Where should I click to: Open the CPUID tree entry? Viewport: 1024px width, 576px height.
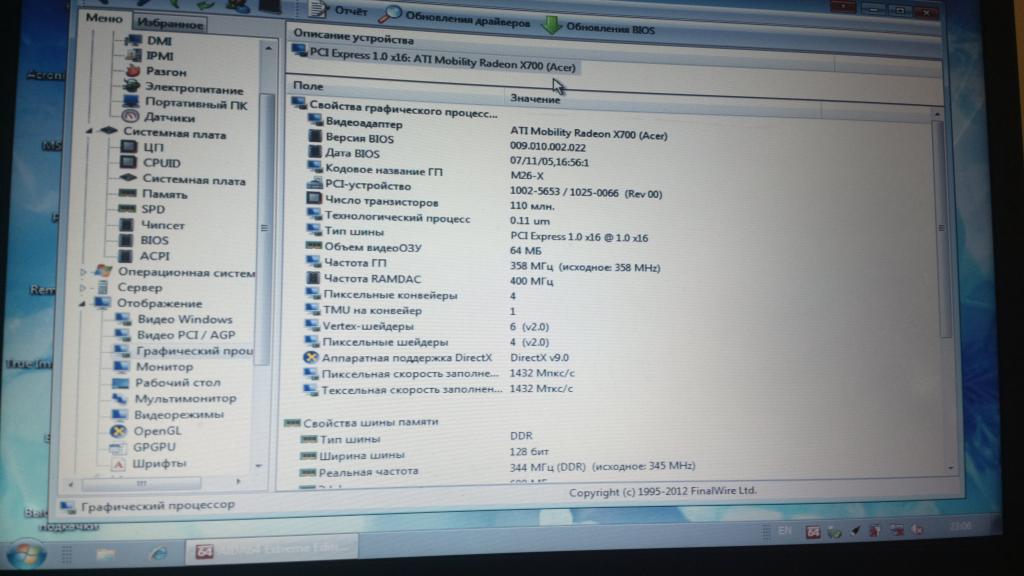click(161, 163)
